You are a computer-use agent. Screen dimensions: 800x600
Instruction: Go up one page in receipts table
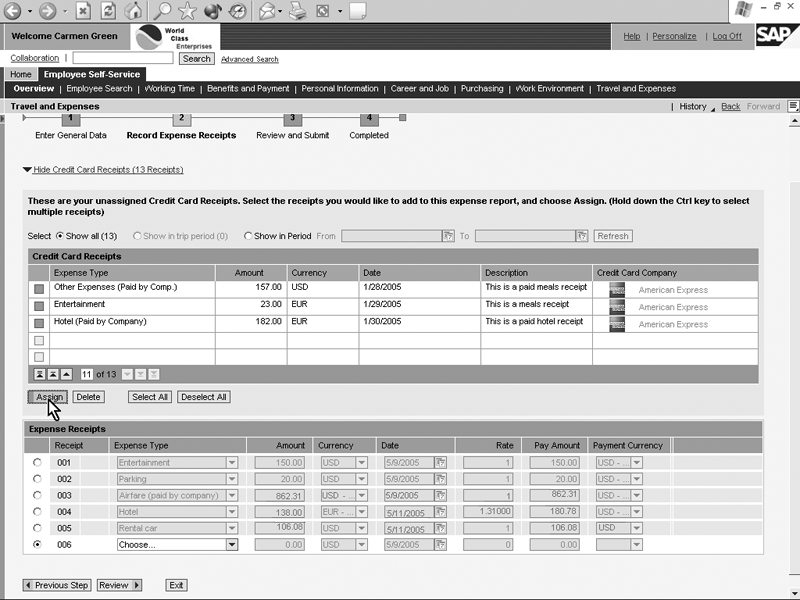(53, 374)
